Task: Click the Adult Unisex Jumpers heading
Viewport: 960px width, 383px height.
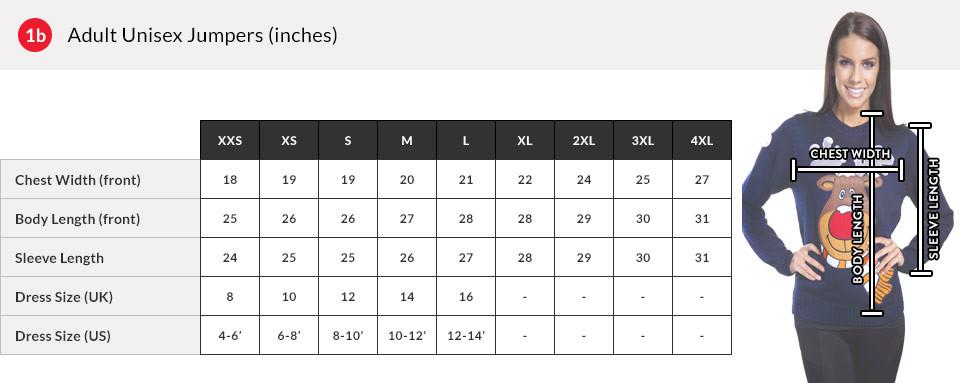Action: 203,35
